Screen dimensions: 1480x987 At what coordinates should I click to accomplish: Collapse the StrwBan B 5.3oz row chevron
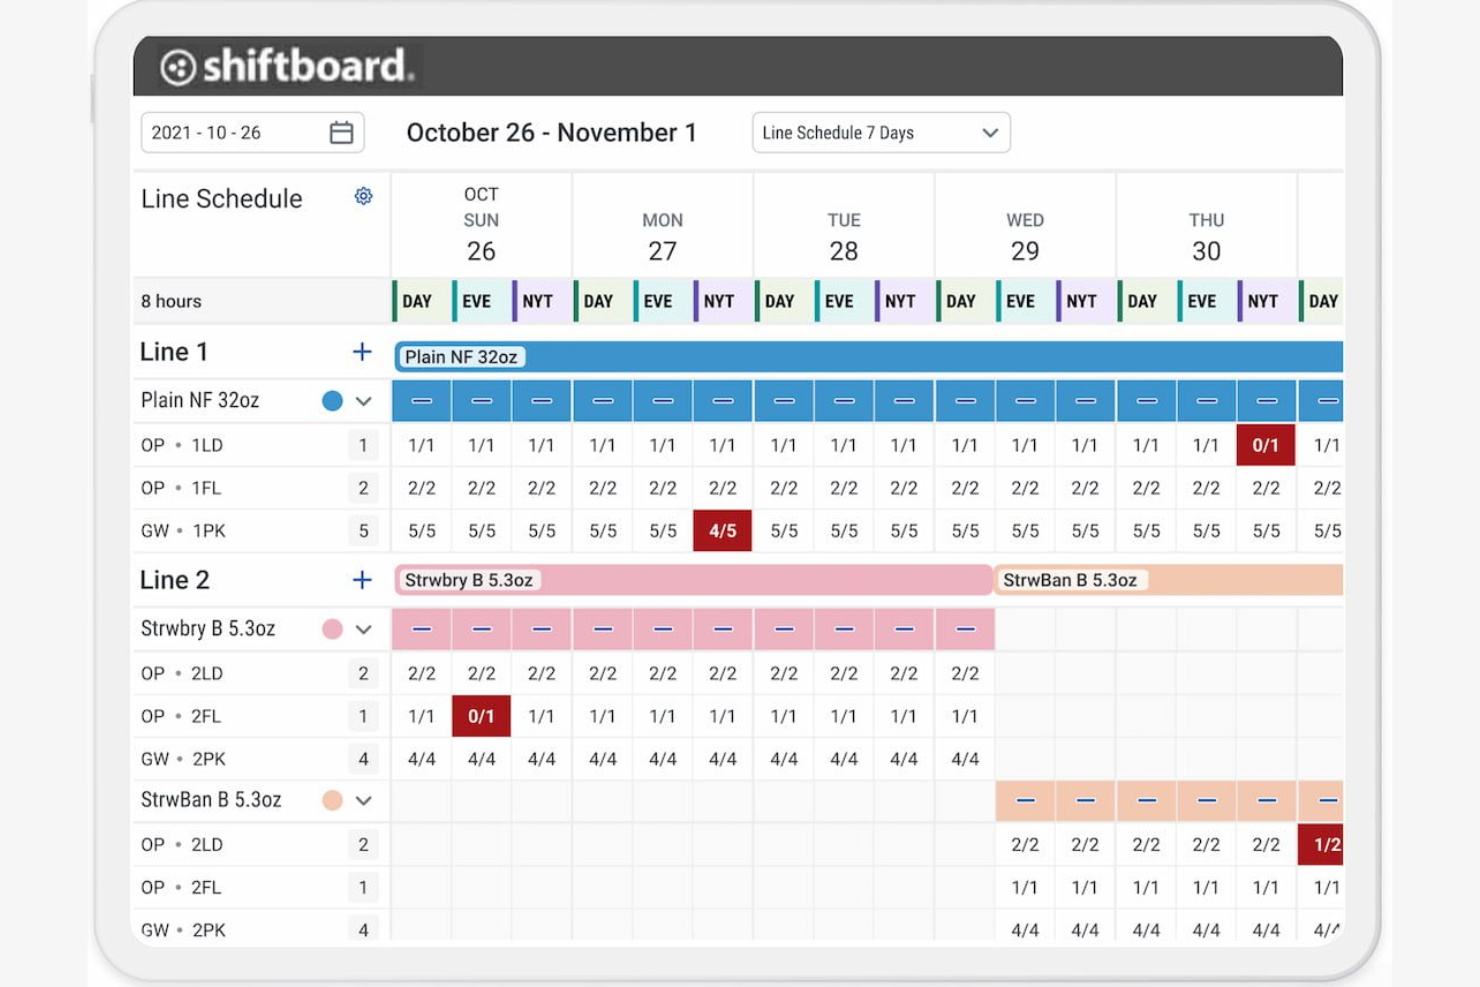364,800
